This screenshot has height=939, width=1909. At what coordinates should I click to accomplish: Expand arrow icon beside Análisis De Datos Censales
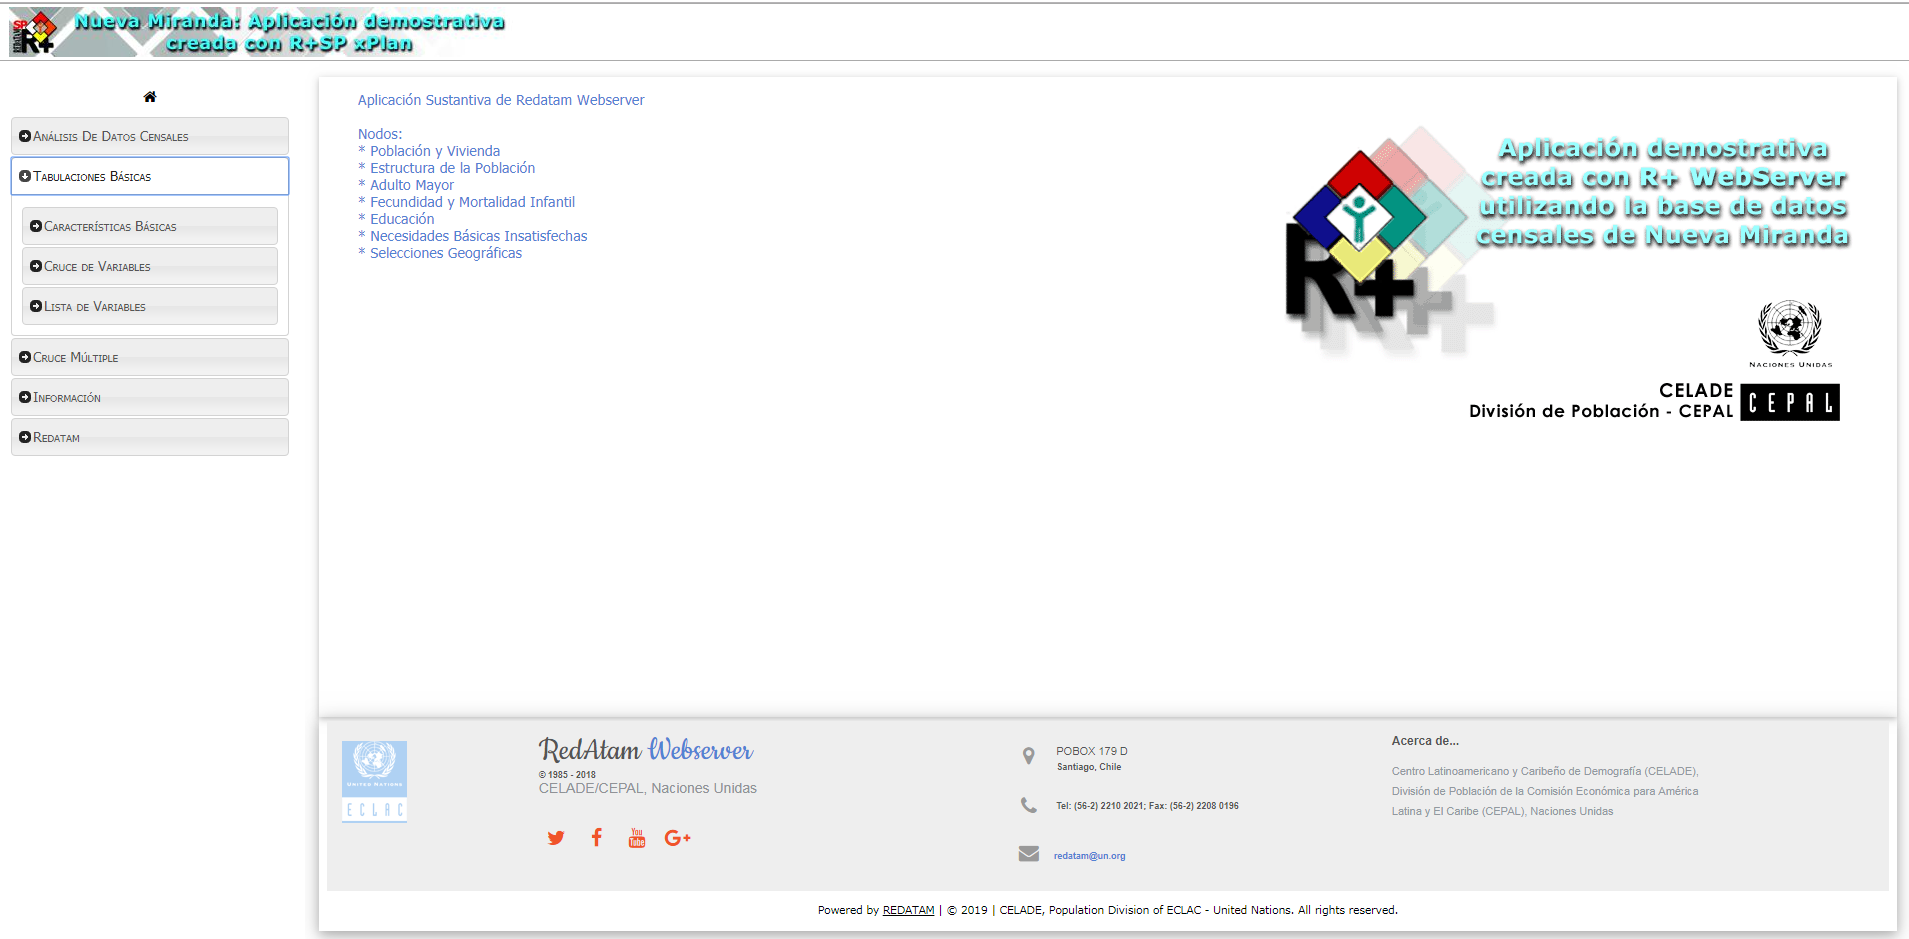[x=25, y=136]
